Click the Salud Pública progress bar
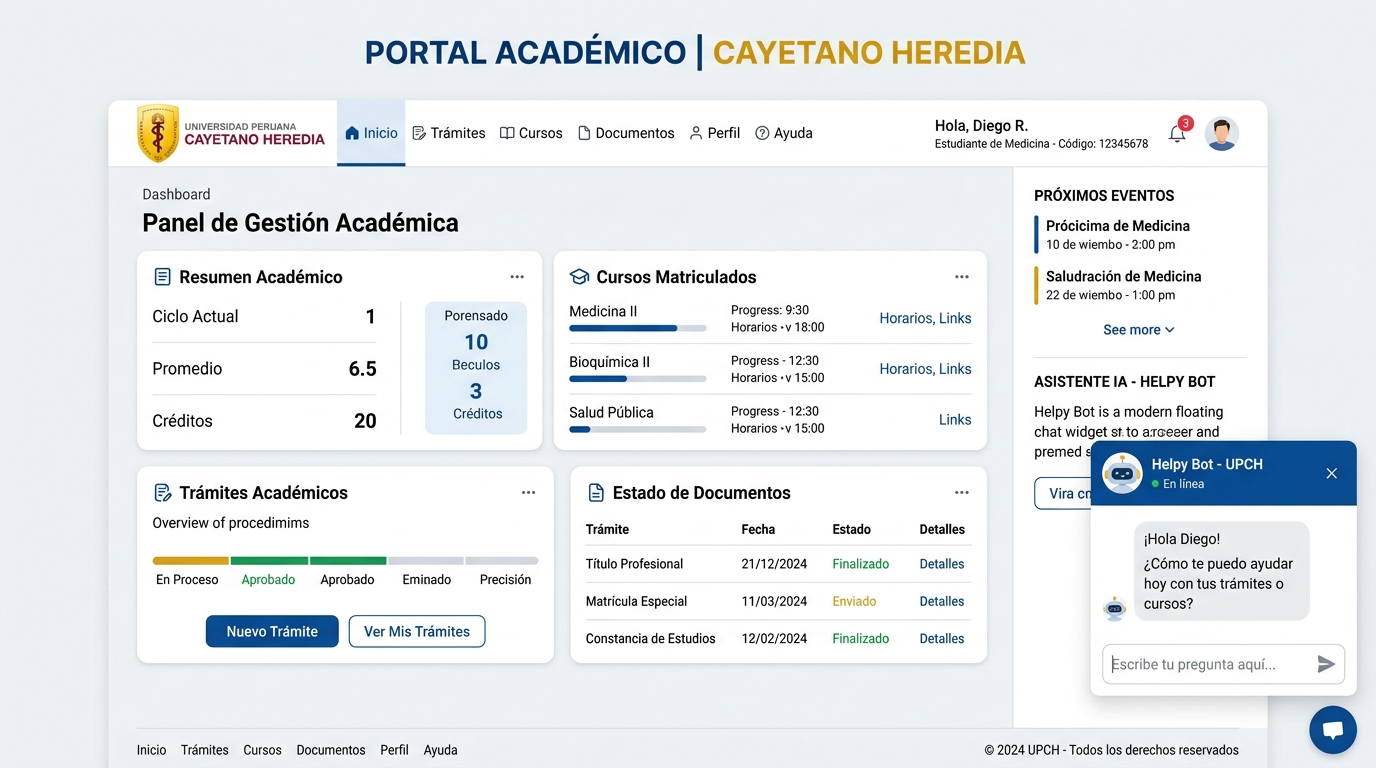 tap(638, 429)
